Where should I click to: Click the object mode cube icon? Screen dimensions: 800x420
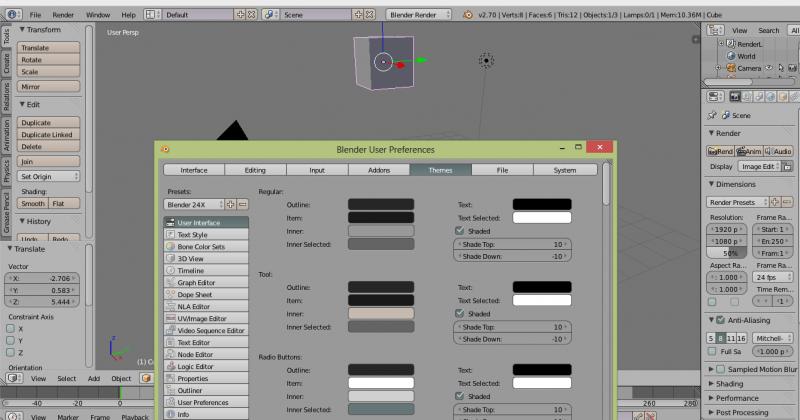[x=146, y=378]
